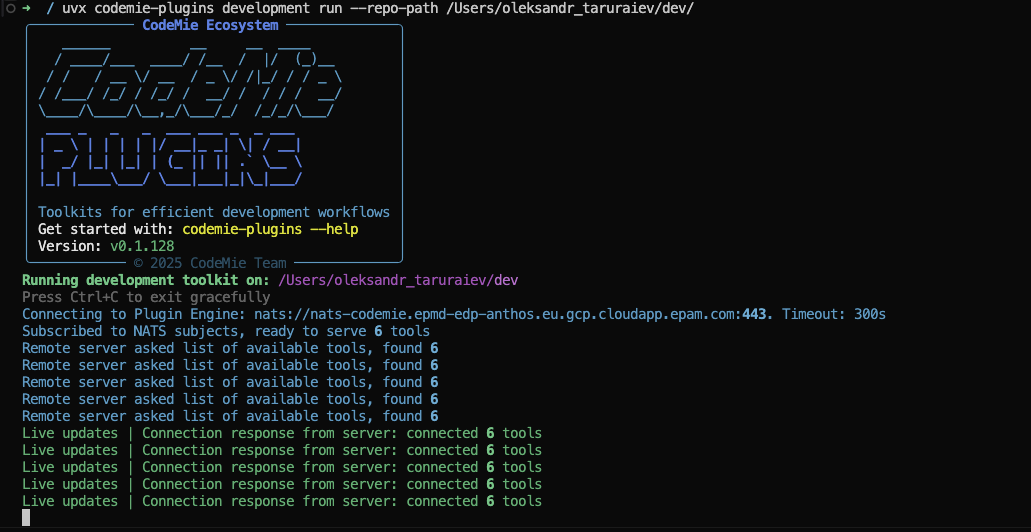Screen dimensions: 1031x532
Task: Click the '© 2025 CodeMie Team' footer
Action: (x=210, y=263)
